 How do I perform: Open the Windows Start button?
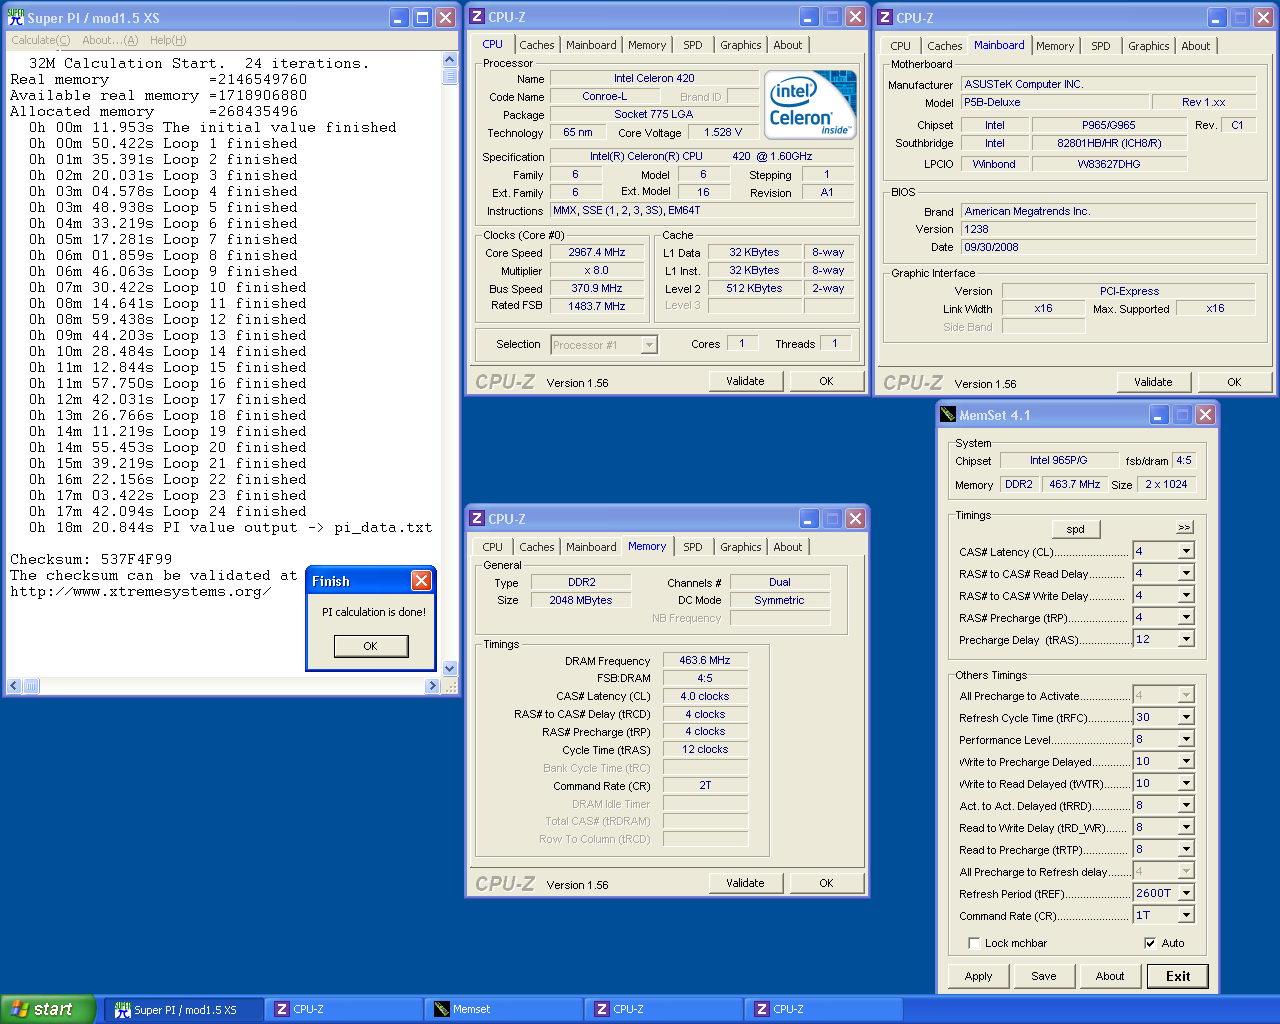click(x=48, y=1009)
